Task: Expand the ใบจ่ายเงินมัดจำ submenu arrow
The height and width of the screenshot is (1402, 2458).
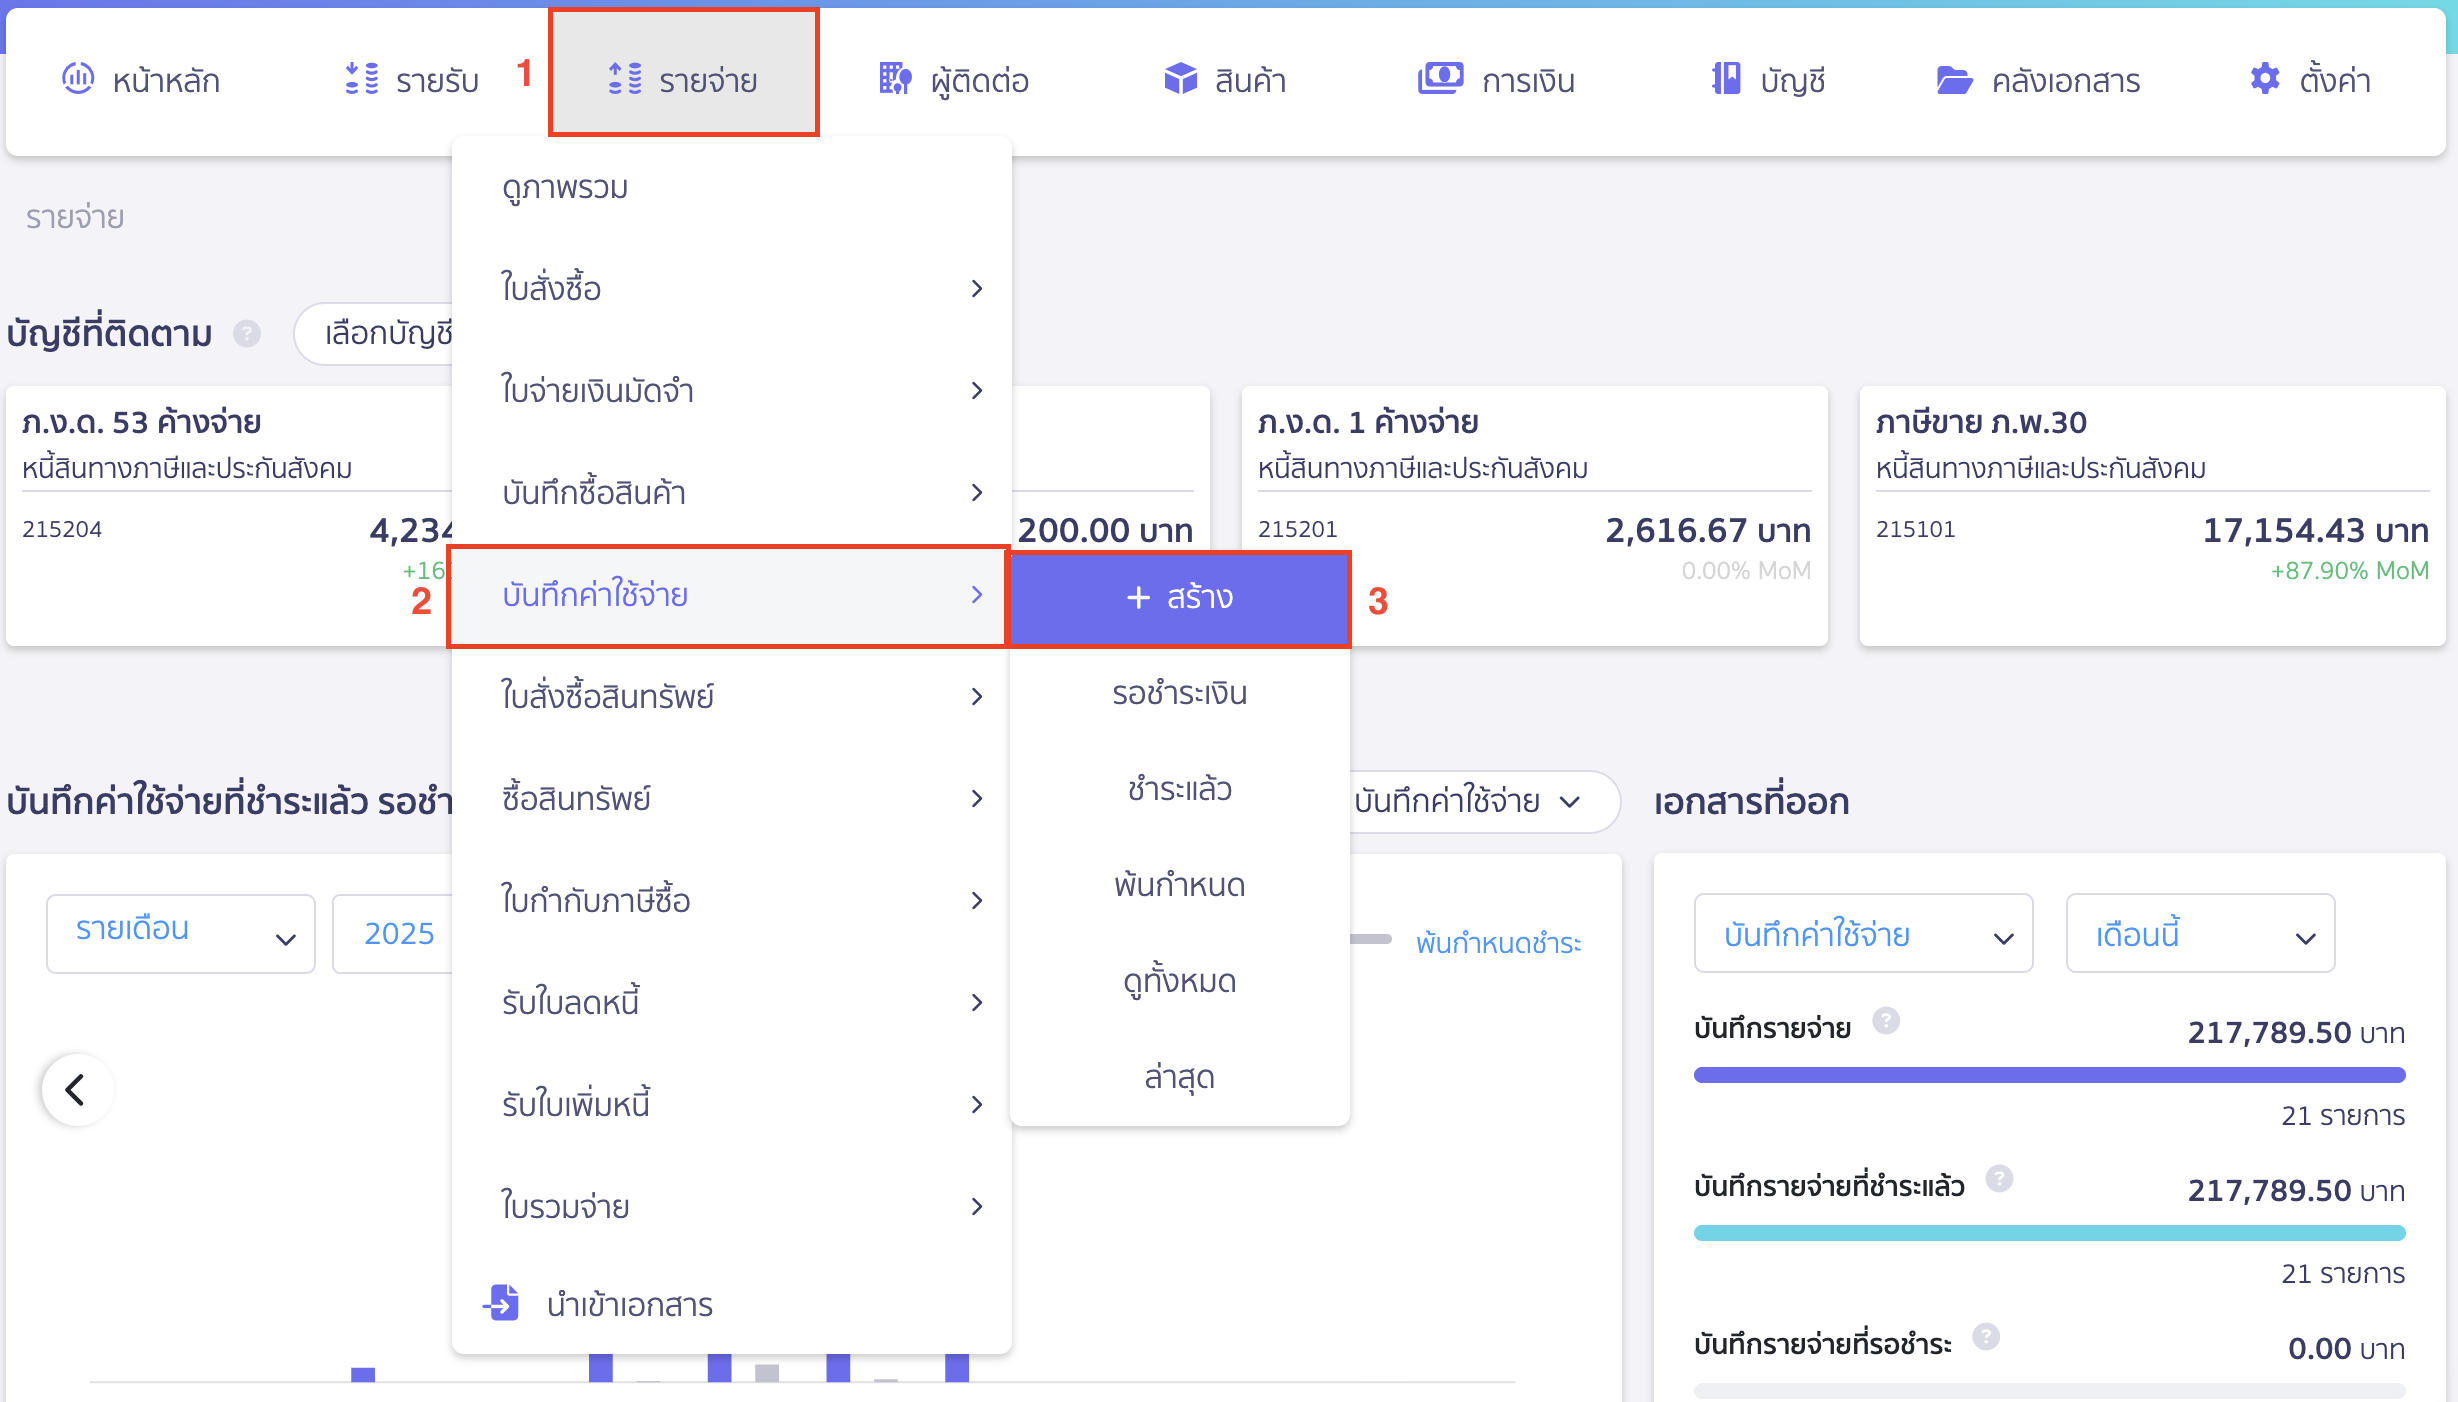Action: tap(977, 391)
